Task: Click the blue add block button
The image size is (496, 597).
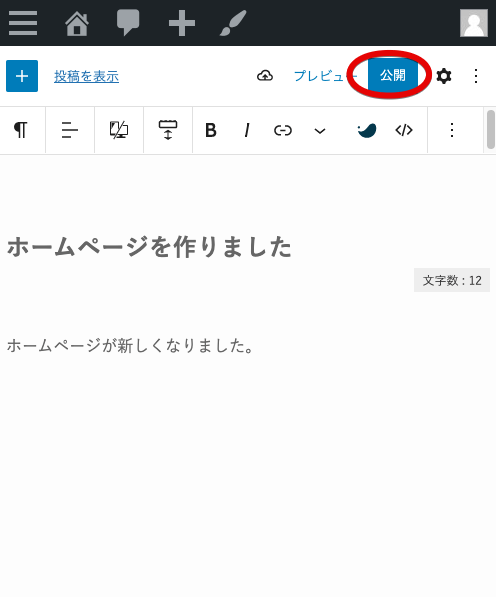Action: click(x=22, y=76)
